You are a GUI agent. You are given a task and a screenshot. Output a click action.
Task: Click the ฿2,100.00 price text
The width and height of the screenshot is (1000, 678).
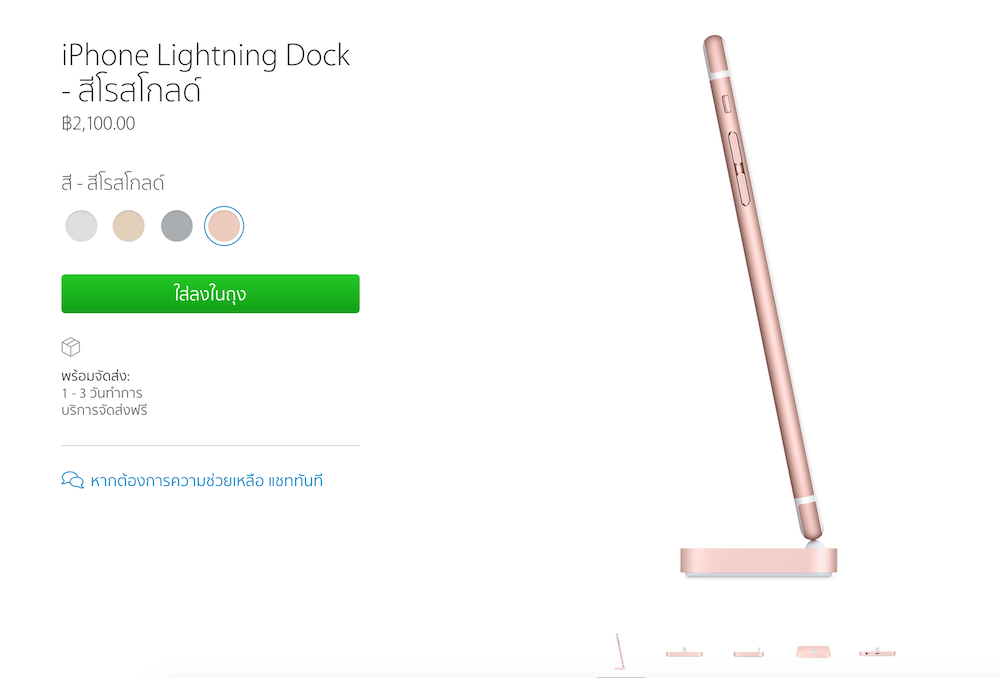(98, 123)
